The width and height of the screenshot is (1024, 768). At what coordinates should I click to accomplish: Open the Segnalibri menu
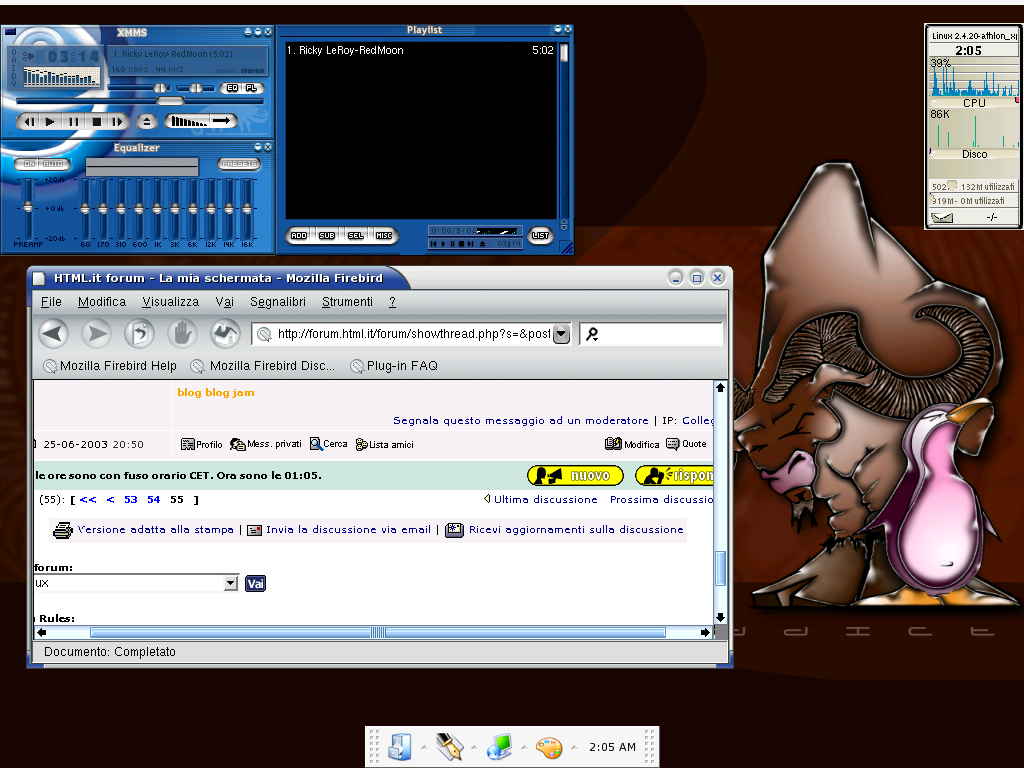pyautogui.click(x=278, y=302)
